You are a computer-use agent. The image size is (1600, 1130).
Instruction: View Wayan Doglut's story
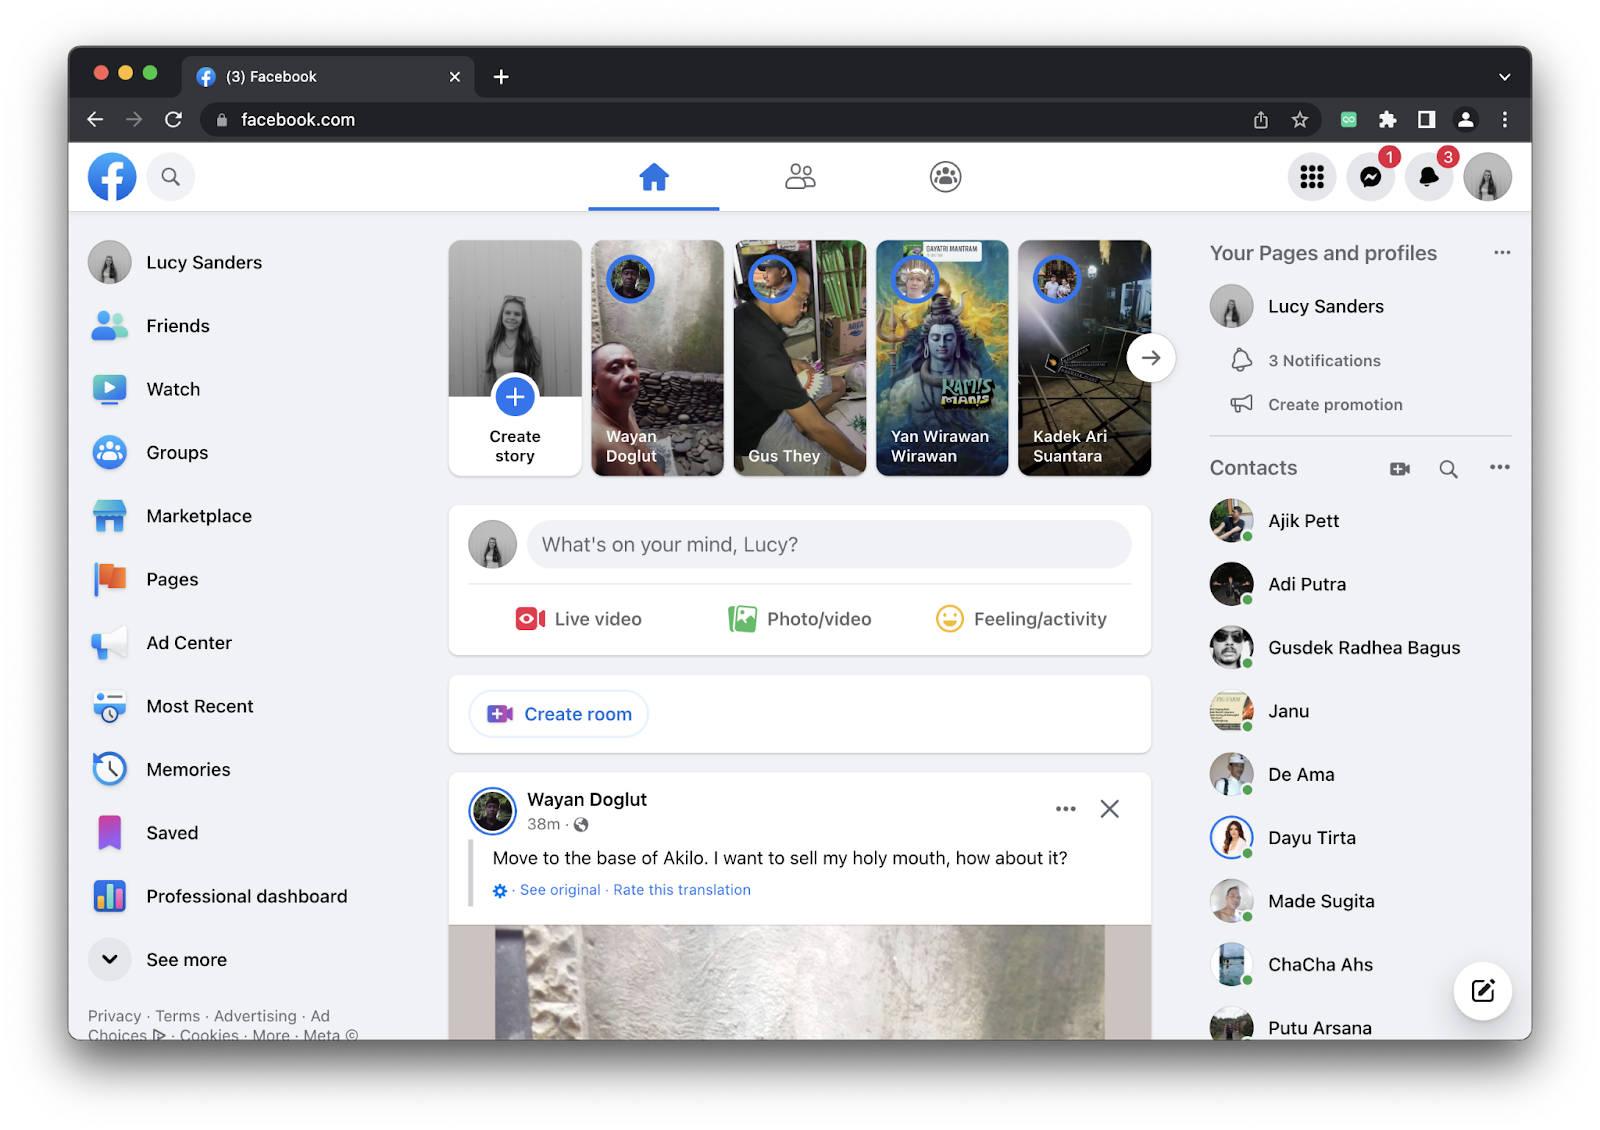(657, 358)
